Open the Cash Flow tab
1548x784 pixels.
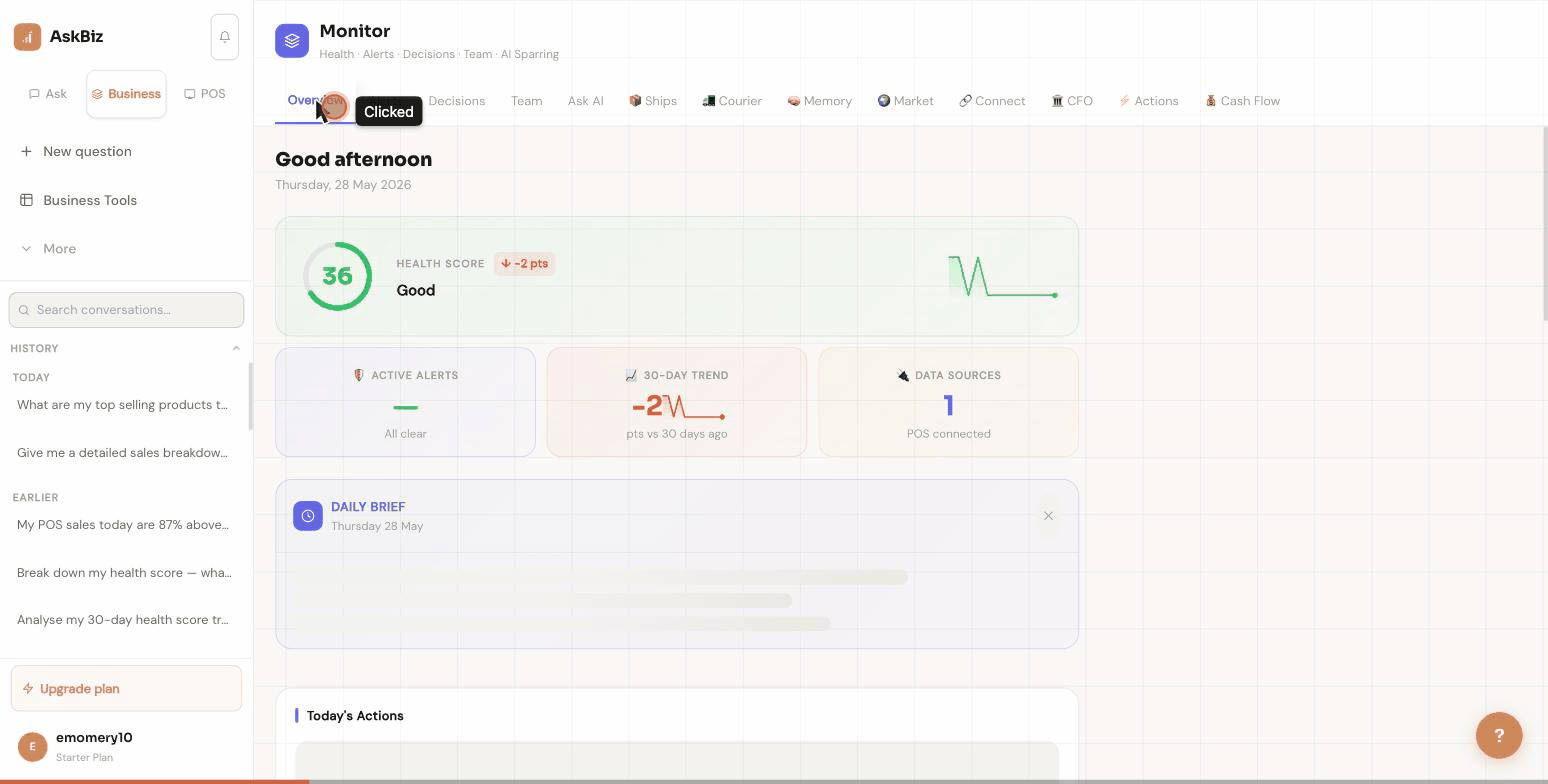click(x=1242, y=101)
